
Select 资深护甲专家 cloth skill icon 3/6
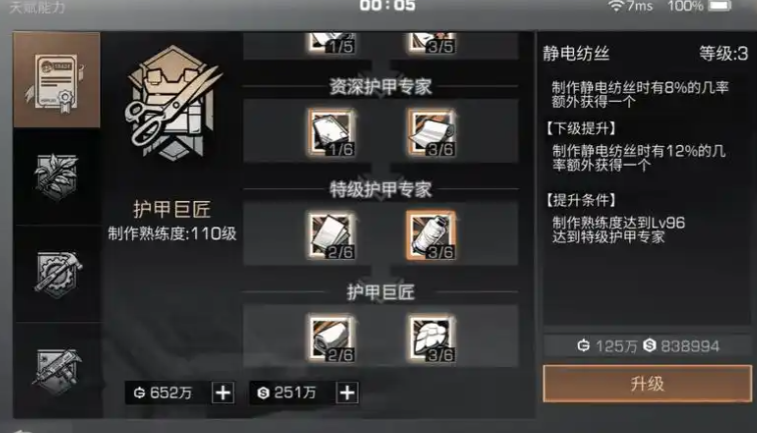click(431, 134)
